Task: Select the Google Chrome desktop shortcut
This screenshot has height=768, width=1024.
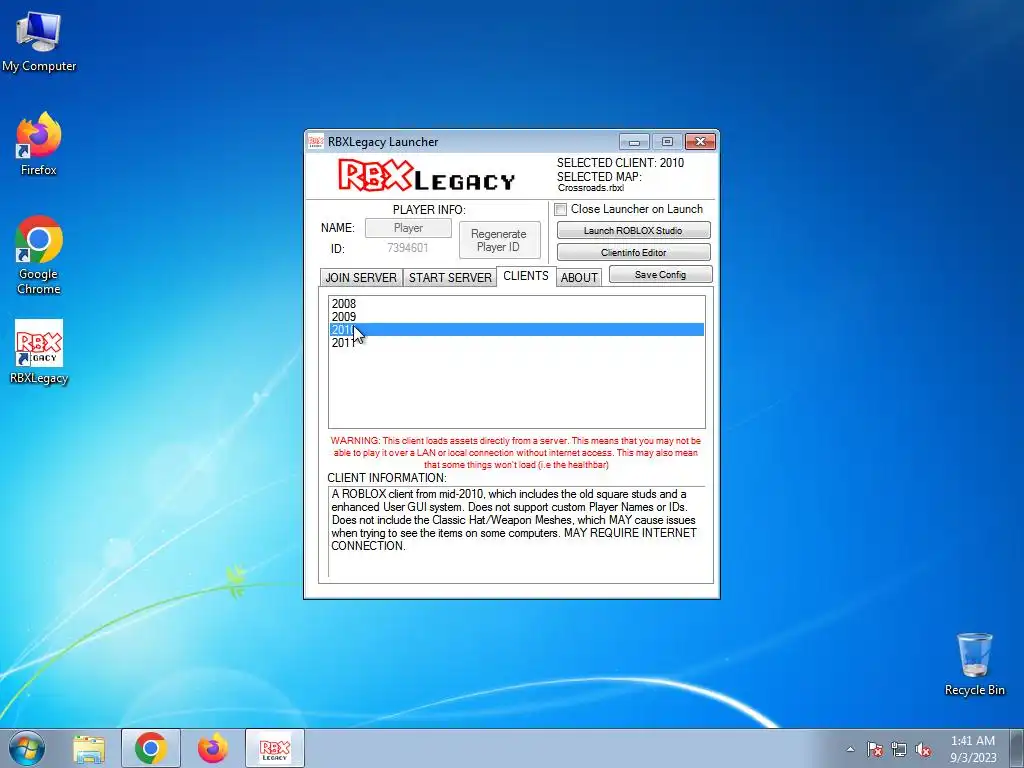Action: (x=39, y=255)
